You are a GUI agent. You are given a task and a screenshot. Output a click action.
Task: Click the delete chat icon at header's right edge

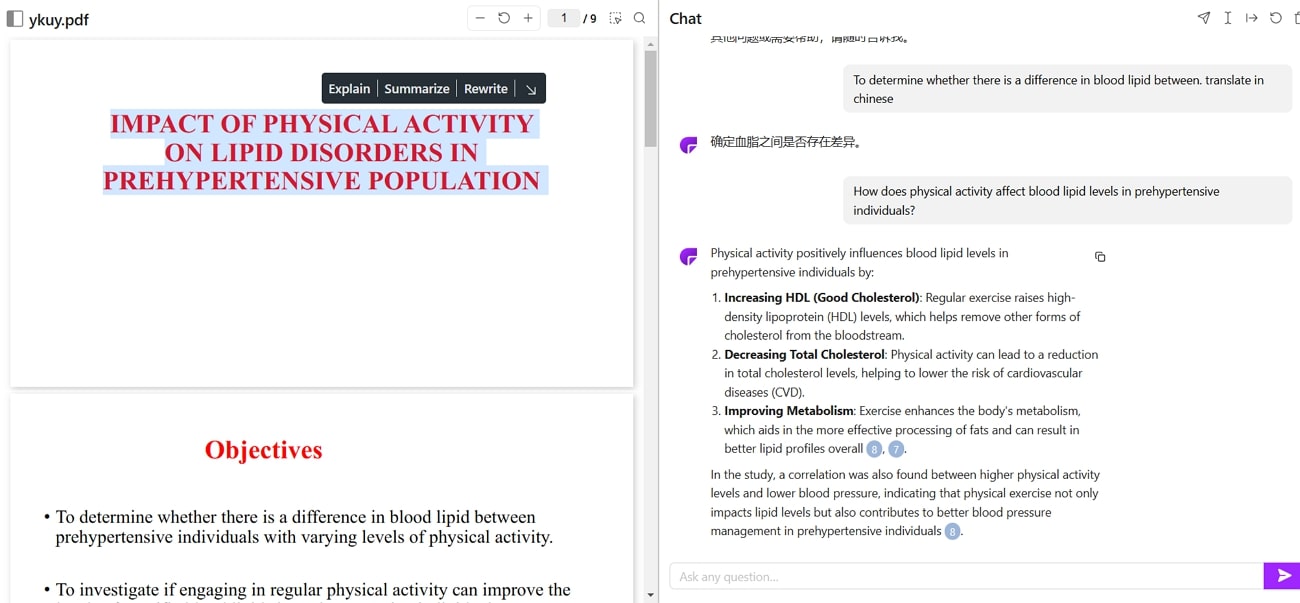coord(1297,18)
